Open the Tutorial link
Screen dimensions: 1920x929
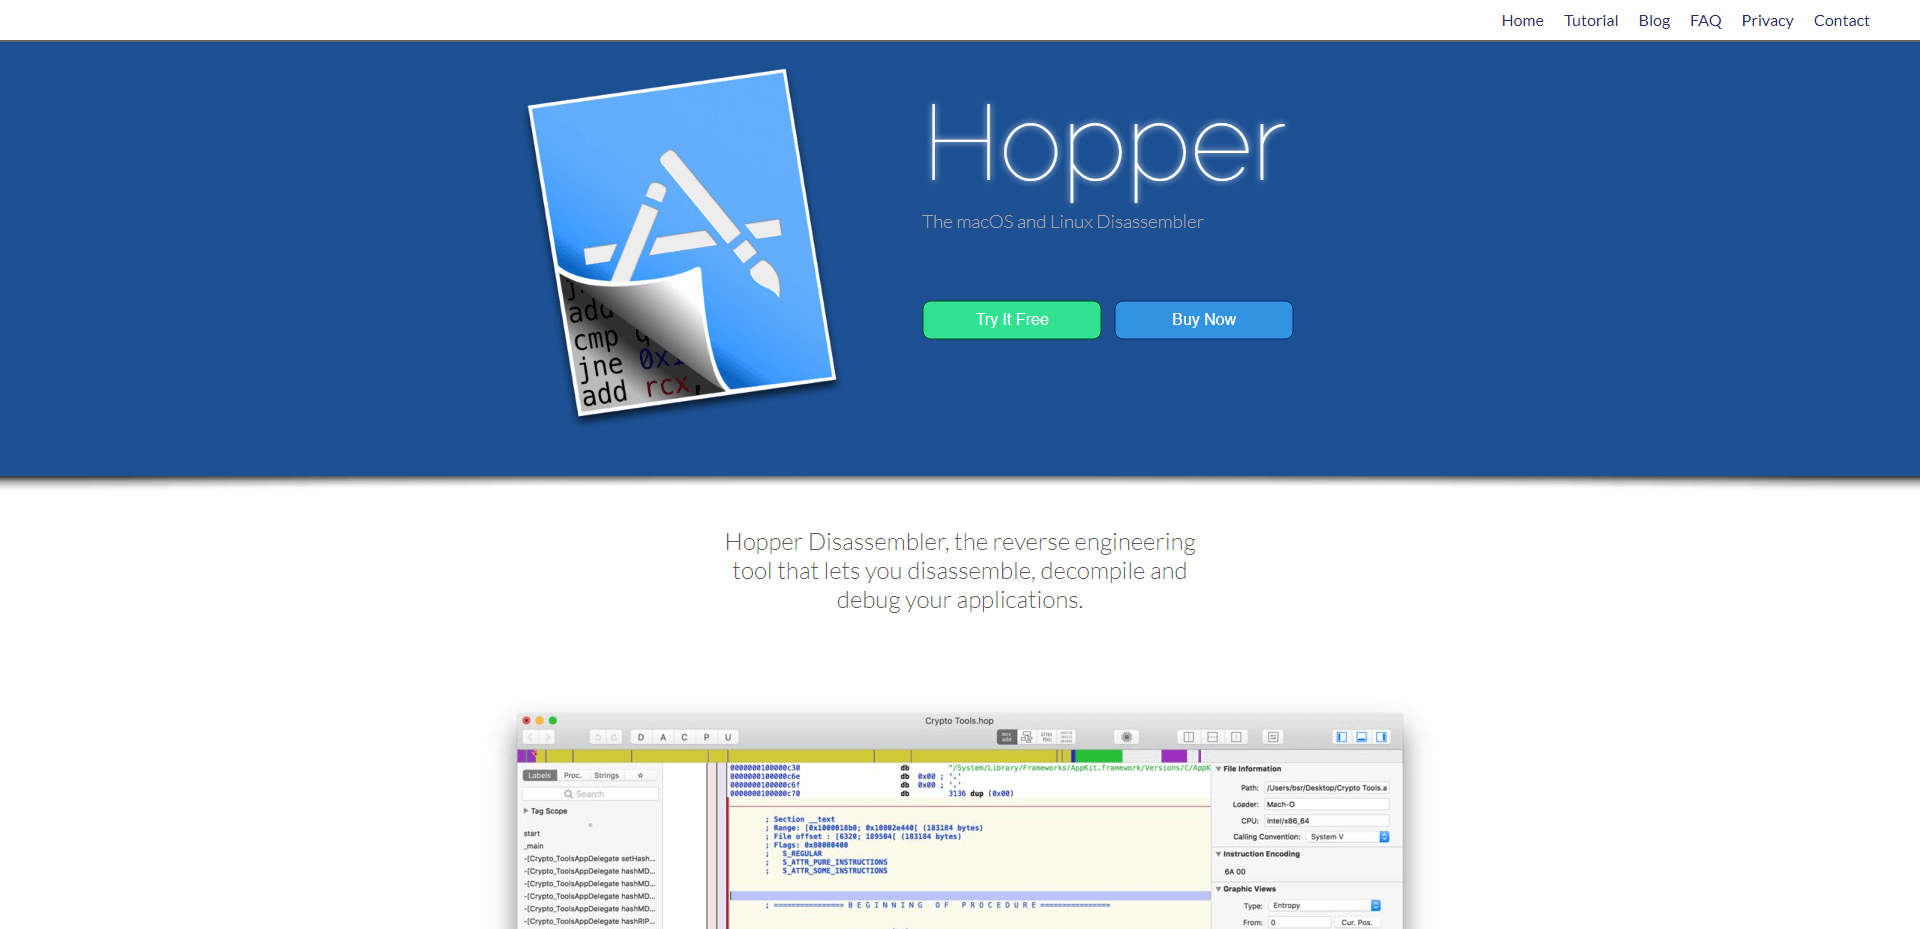(x=1591, y=20)
